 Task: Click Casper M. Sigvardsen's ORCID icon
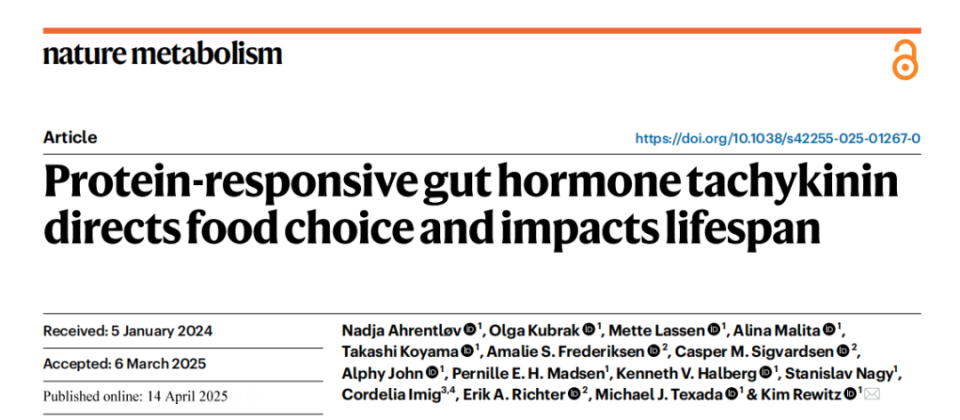click(x=841, y=352)
